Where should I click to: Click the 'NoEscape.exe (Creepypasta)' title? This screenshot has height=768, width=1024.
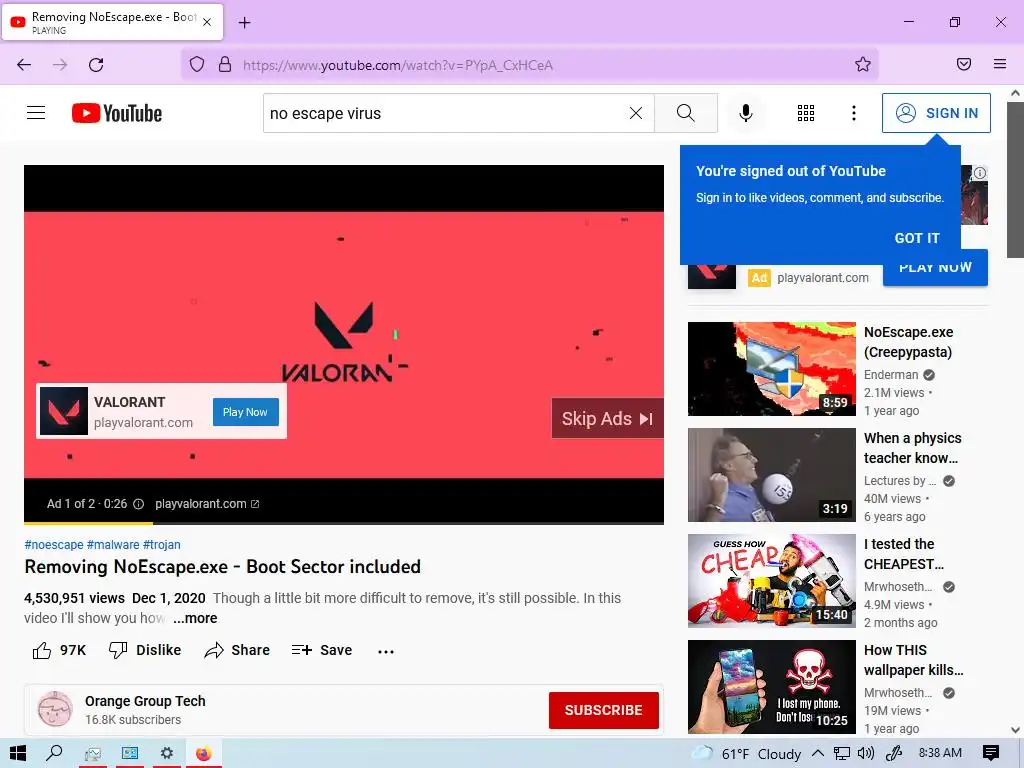point(908,342)
